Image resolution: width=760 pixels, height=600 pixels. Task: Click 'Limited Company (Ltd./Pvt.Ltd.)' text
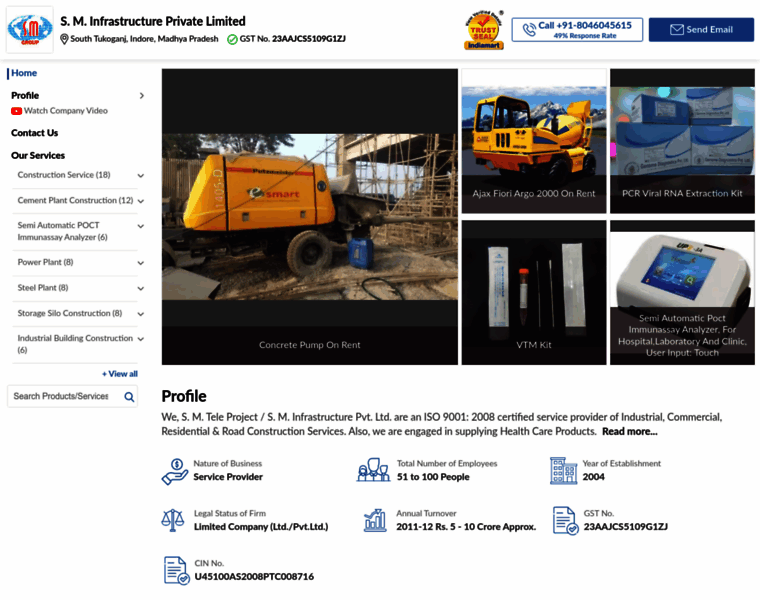pyautogui.click(x=261, y=527)
